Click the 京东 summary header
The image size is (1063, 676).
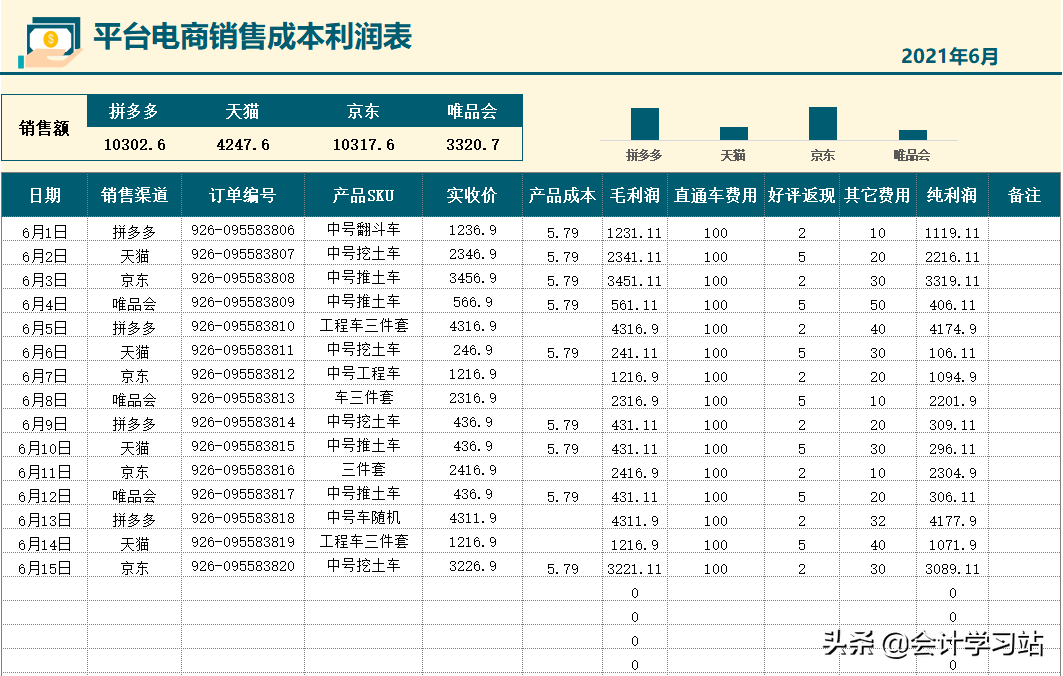(363, 111)
